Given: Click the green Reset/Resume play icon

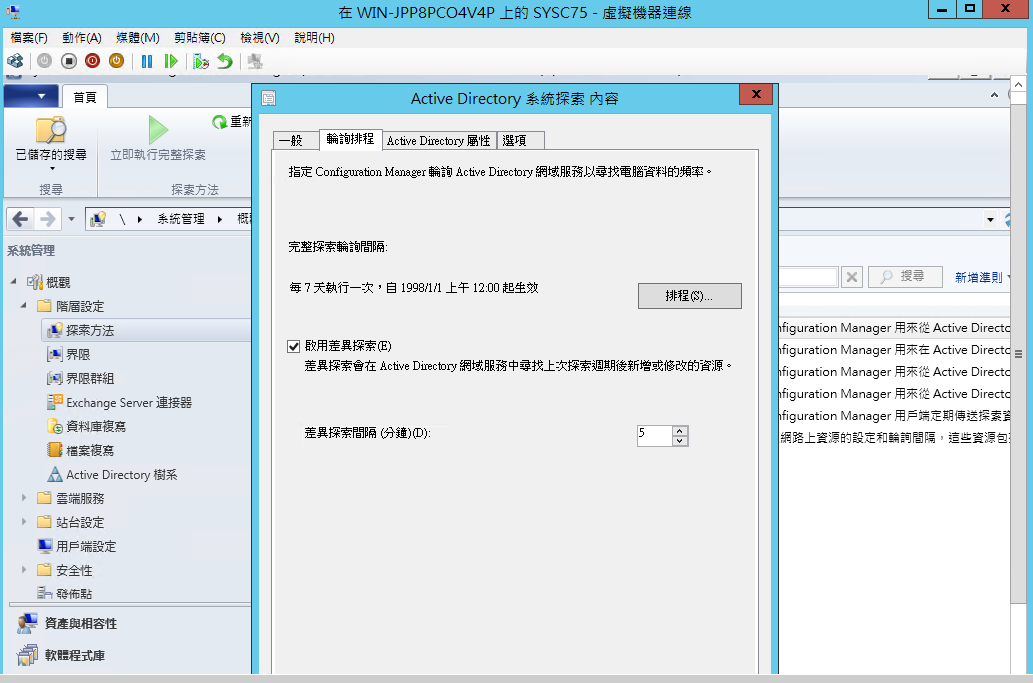Looking at the screenshot, I should click(x=171, y=61).
